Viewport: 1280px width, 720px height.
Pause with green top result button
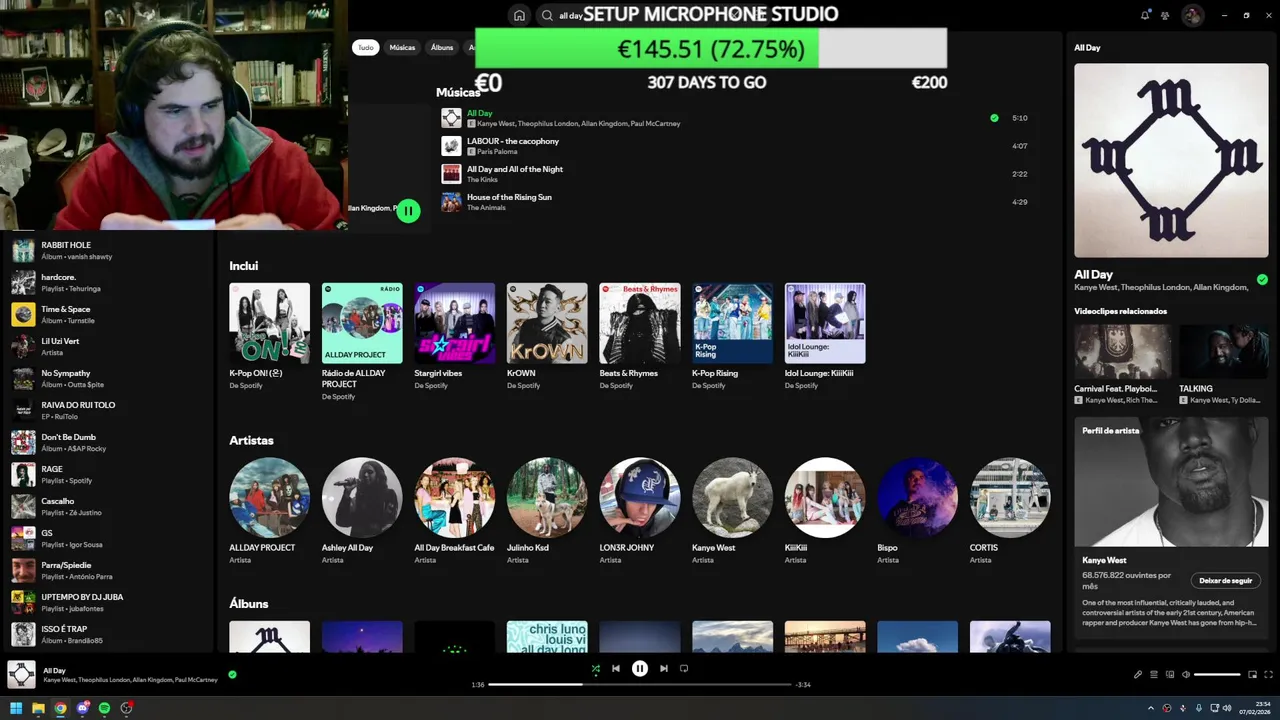coord(408,211)
